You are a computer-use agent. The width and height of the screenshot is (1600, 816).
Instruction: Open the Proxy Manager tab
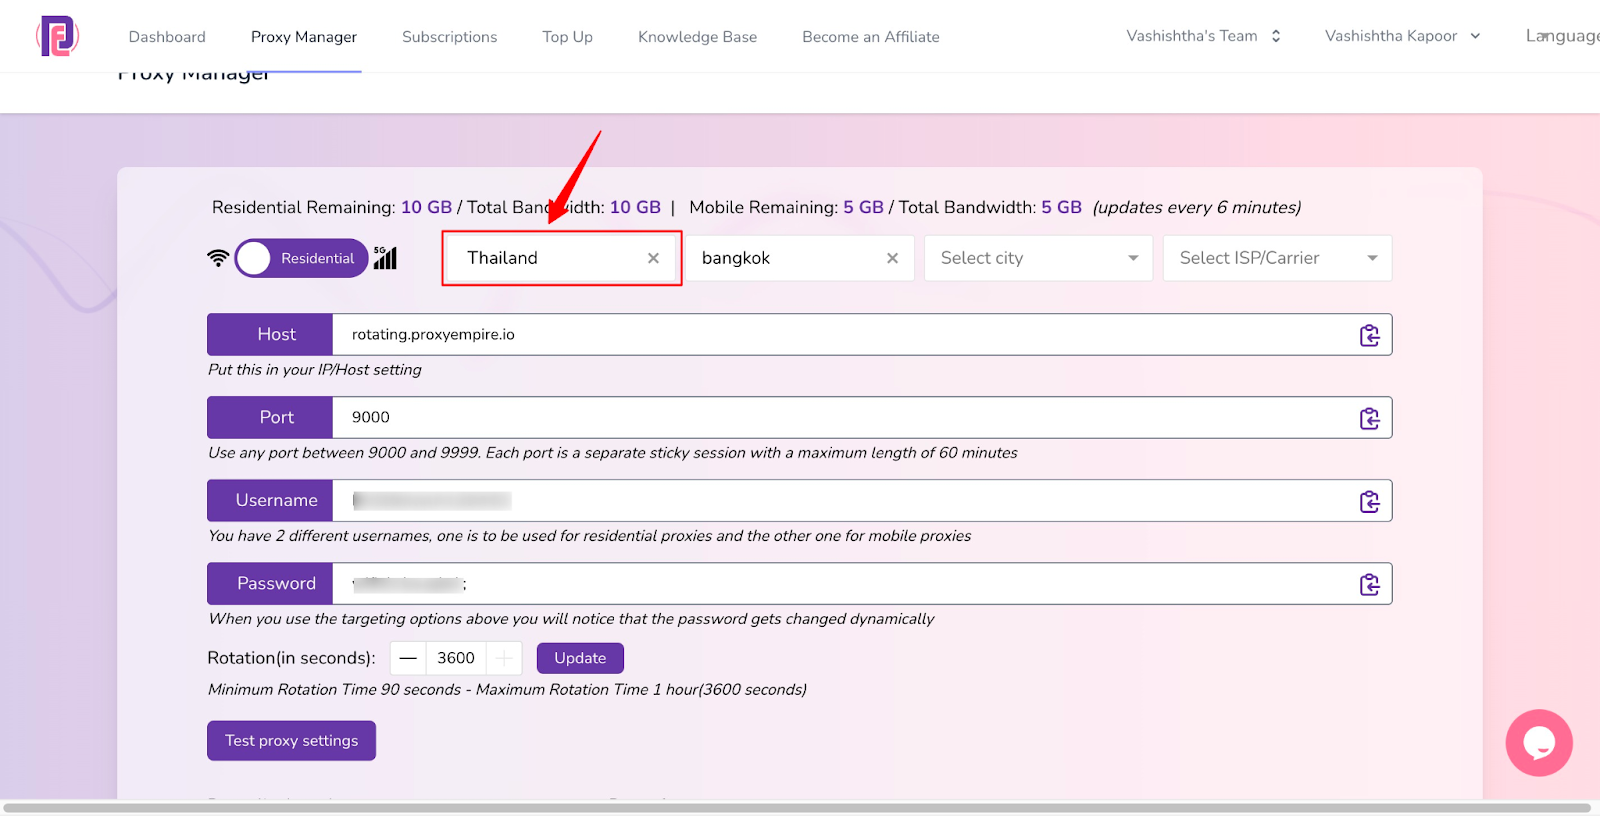click(304, 37)
